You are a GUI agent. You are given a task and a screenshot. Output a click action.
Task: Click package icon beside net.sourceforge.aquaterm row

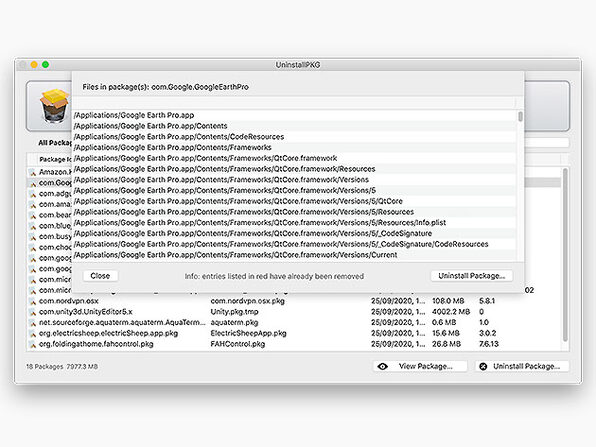click(x=33, y=323)
